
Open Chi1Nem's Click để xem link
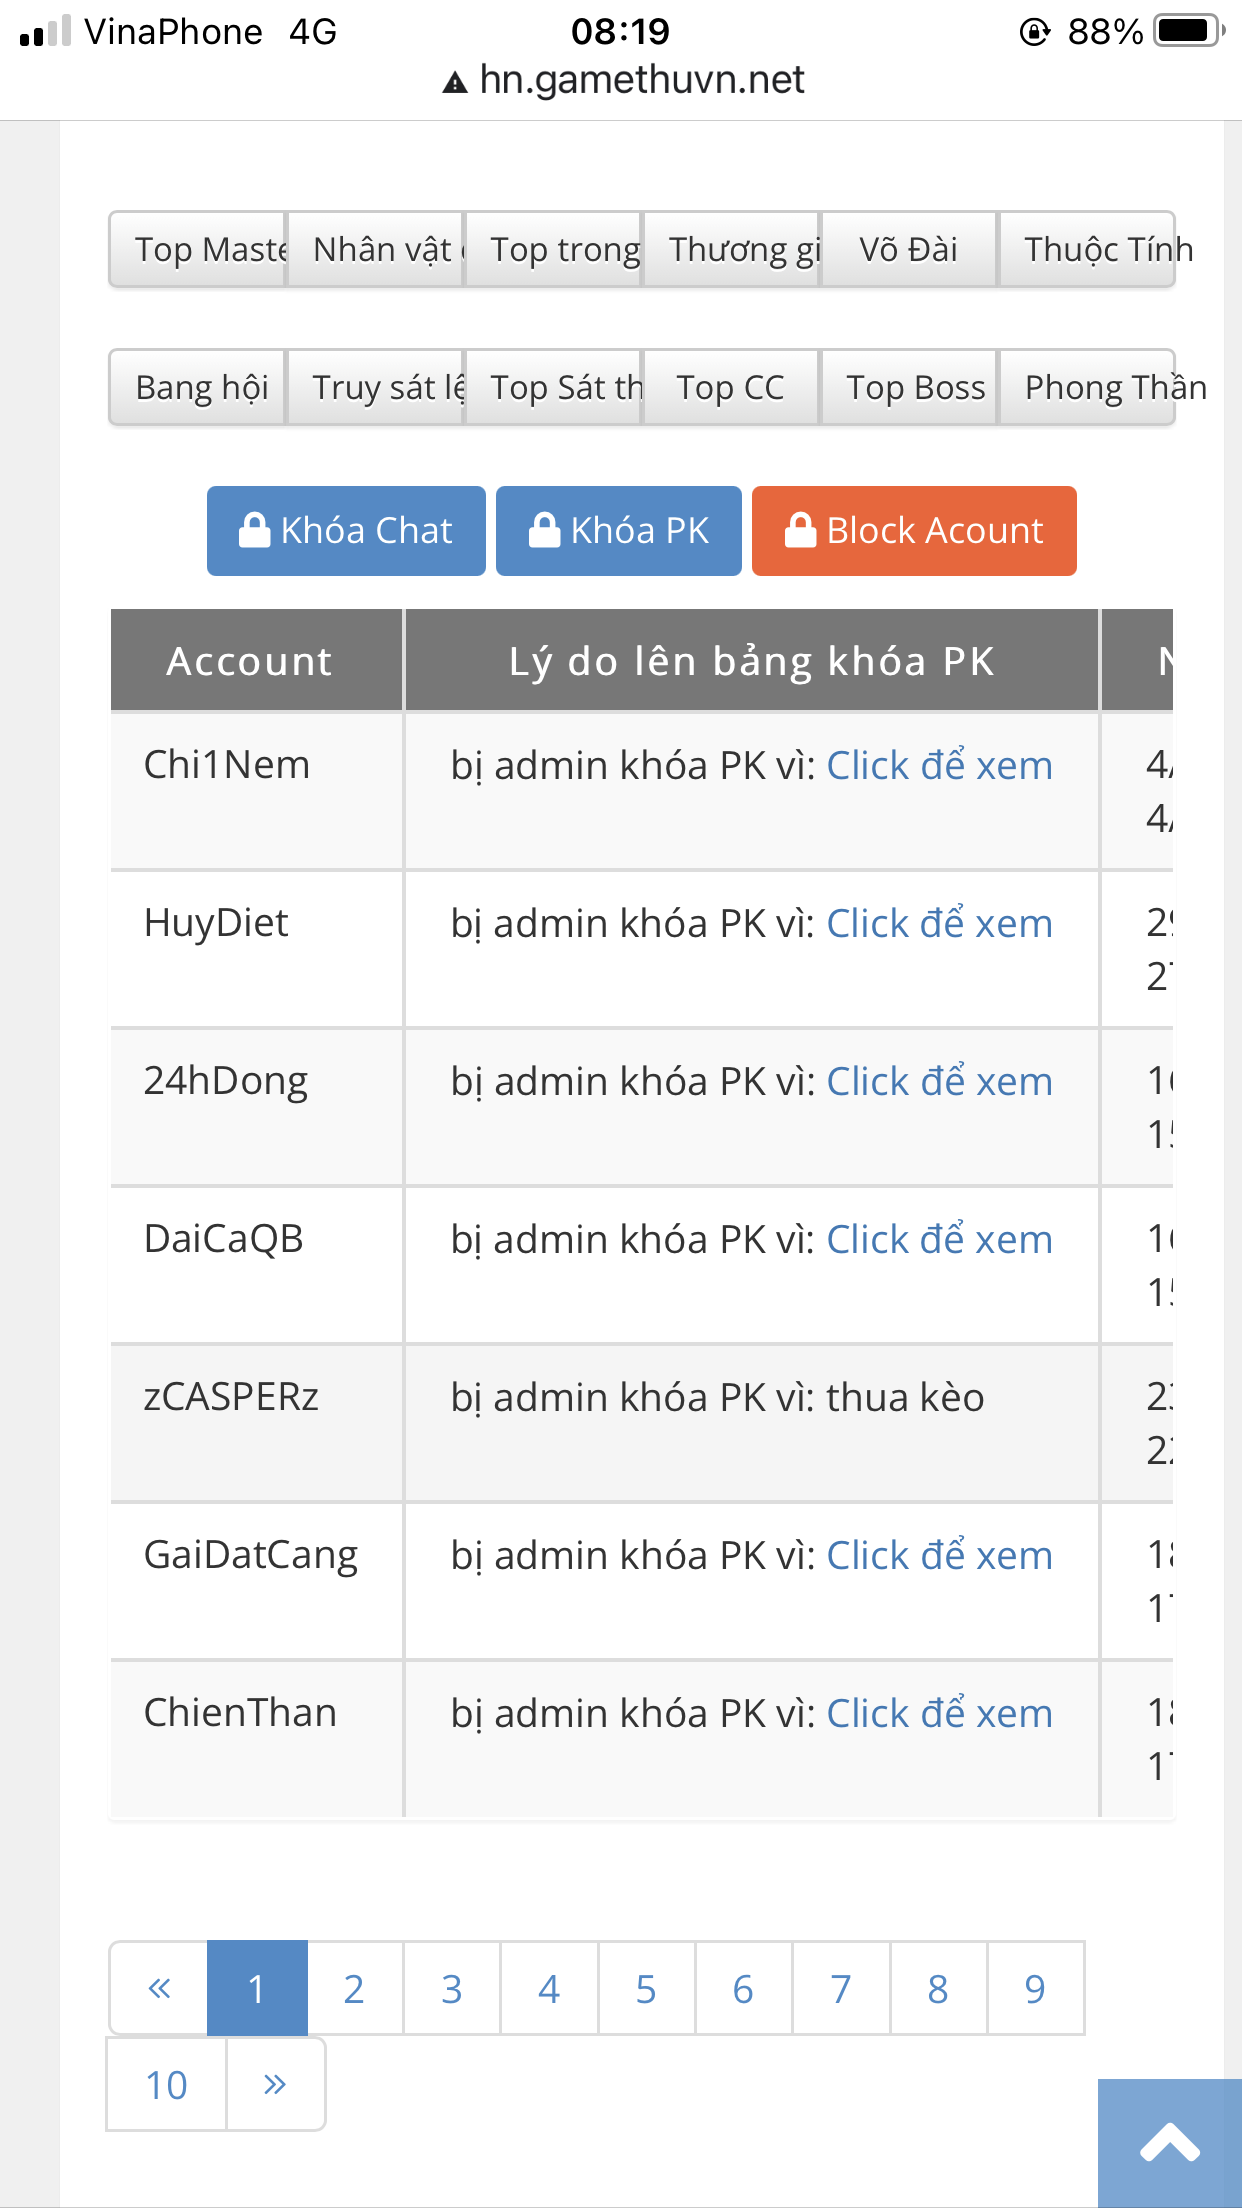point(939,766)
